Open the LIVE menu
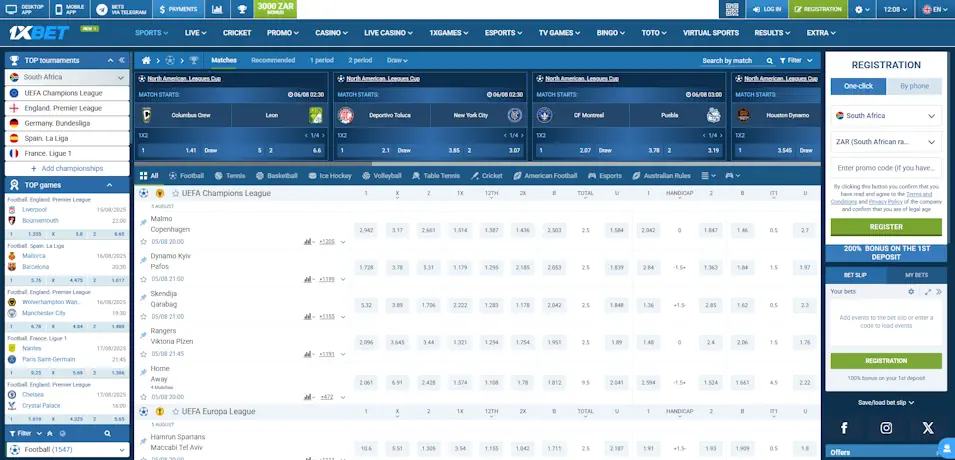The width and height of the screenshot is (955, 460). click(196, 33)
